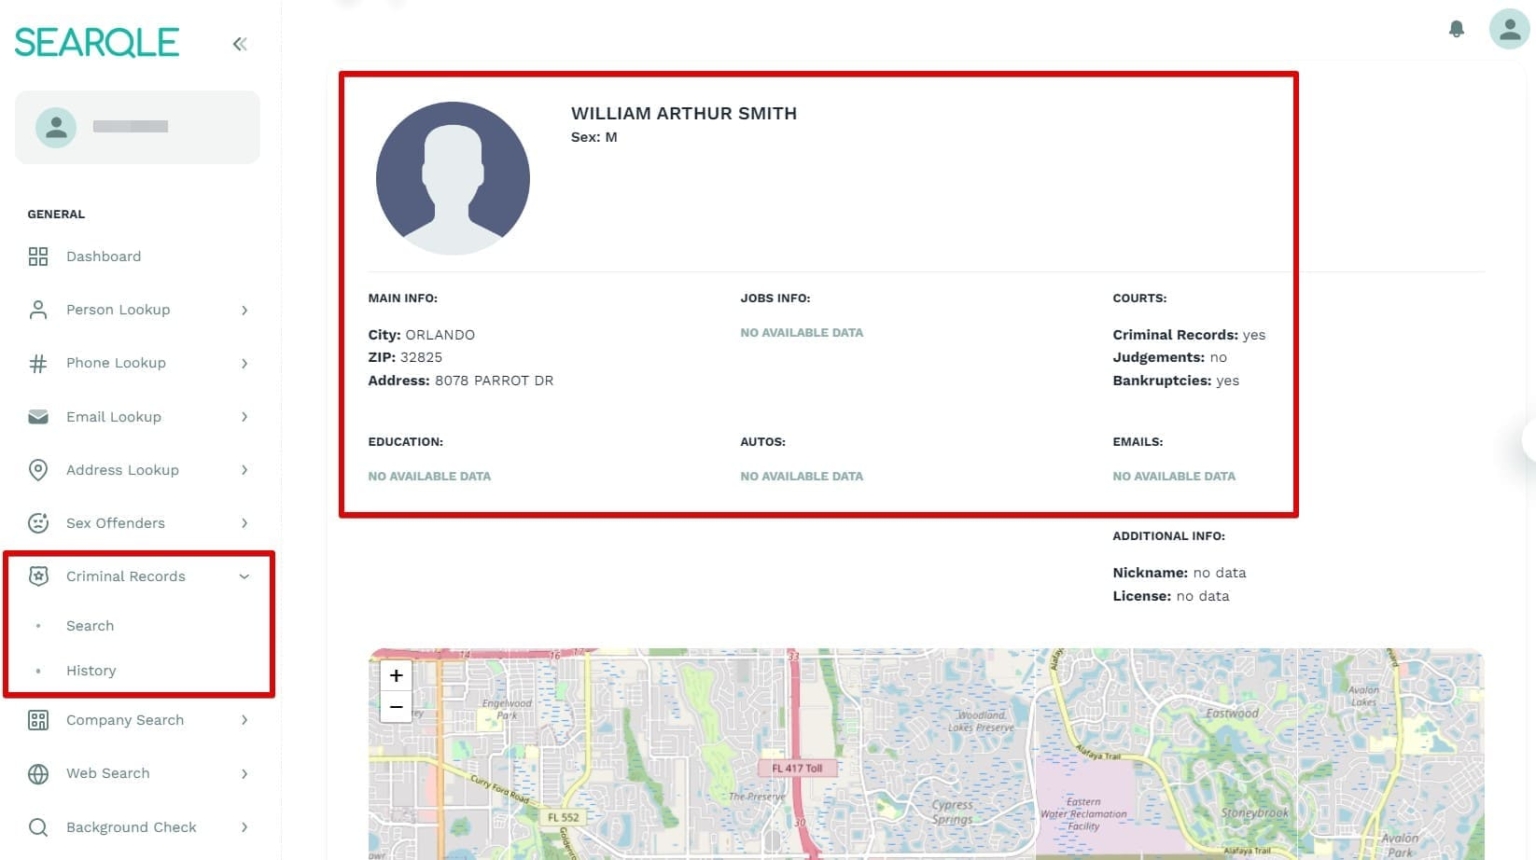Open the Dashboard from the sidebar

click(x=103, y=256)
